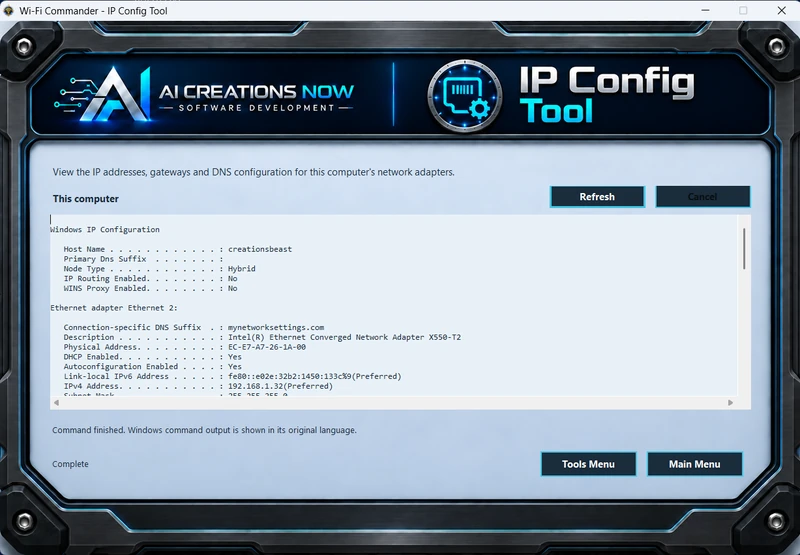This screenshot has height=555, width=800.
Task: Click the AI Creations Now logo
Action: point(204,95)
